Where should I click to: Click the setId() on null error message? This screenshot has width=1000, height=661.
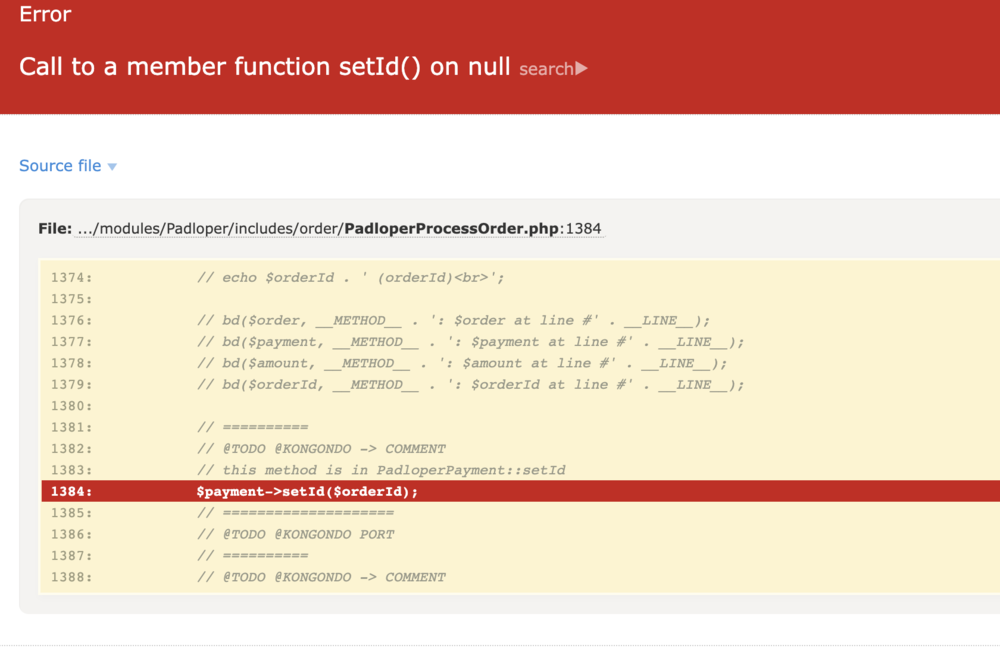tap(265, 66)
